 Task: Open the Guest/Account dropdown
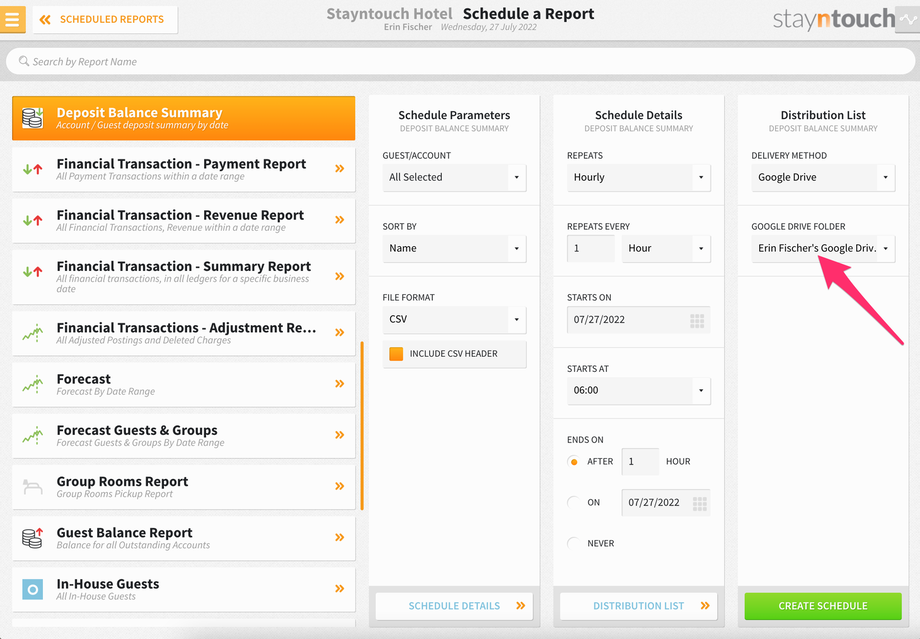click(x=454, y=177)
